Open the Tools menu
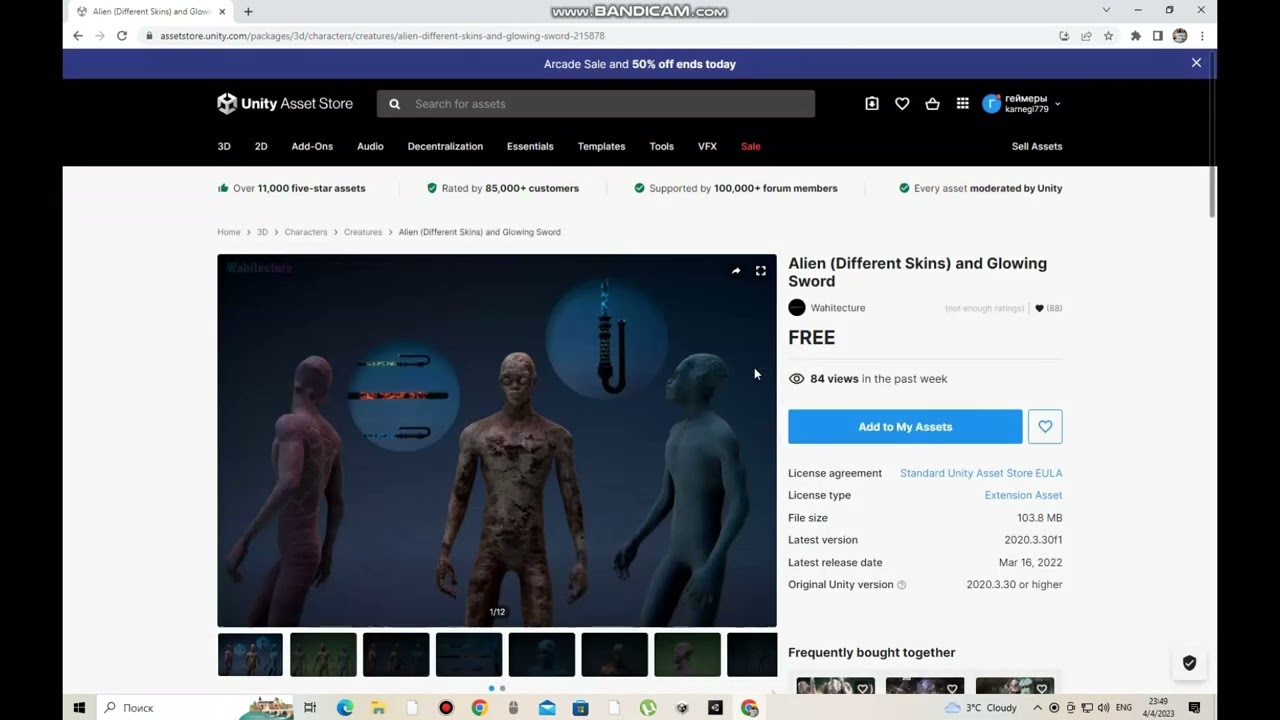This screenshot has width=1280, height=720. (662, 146)
